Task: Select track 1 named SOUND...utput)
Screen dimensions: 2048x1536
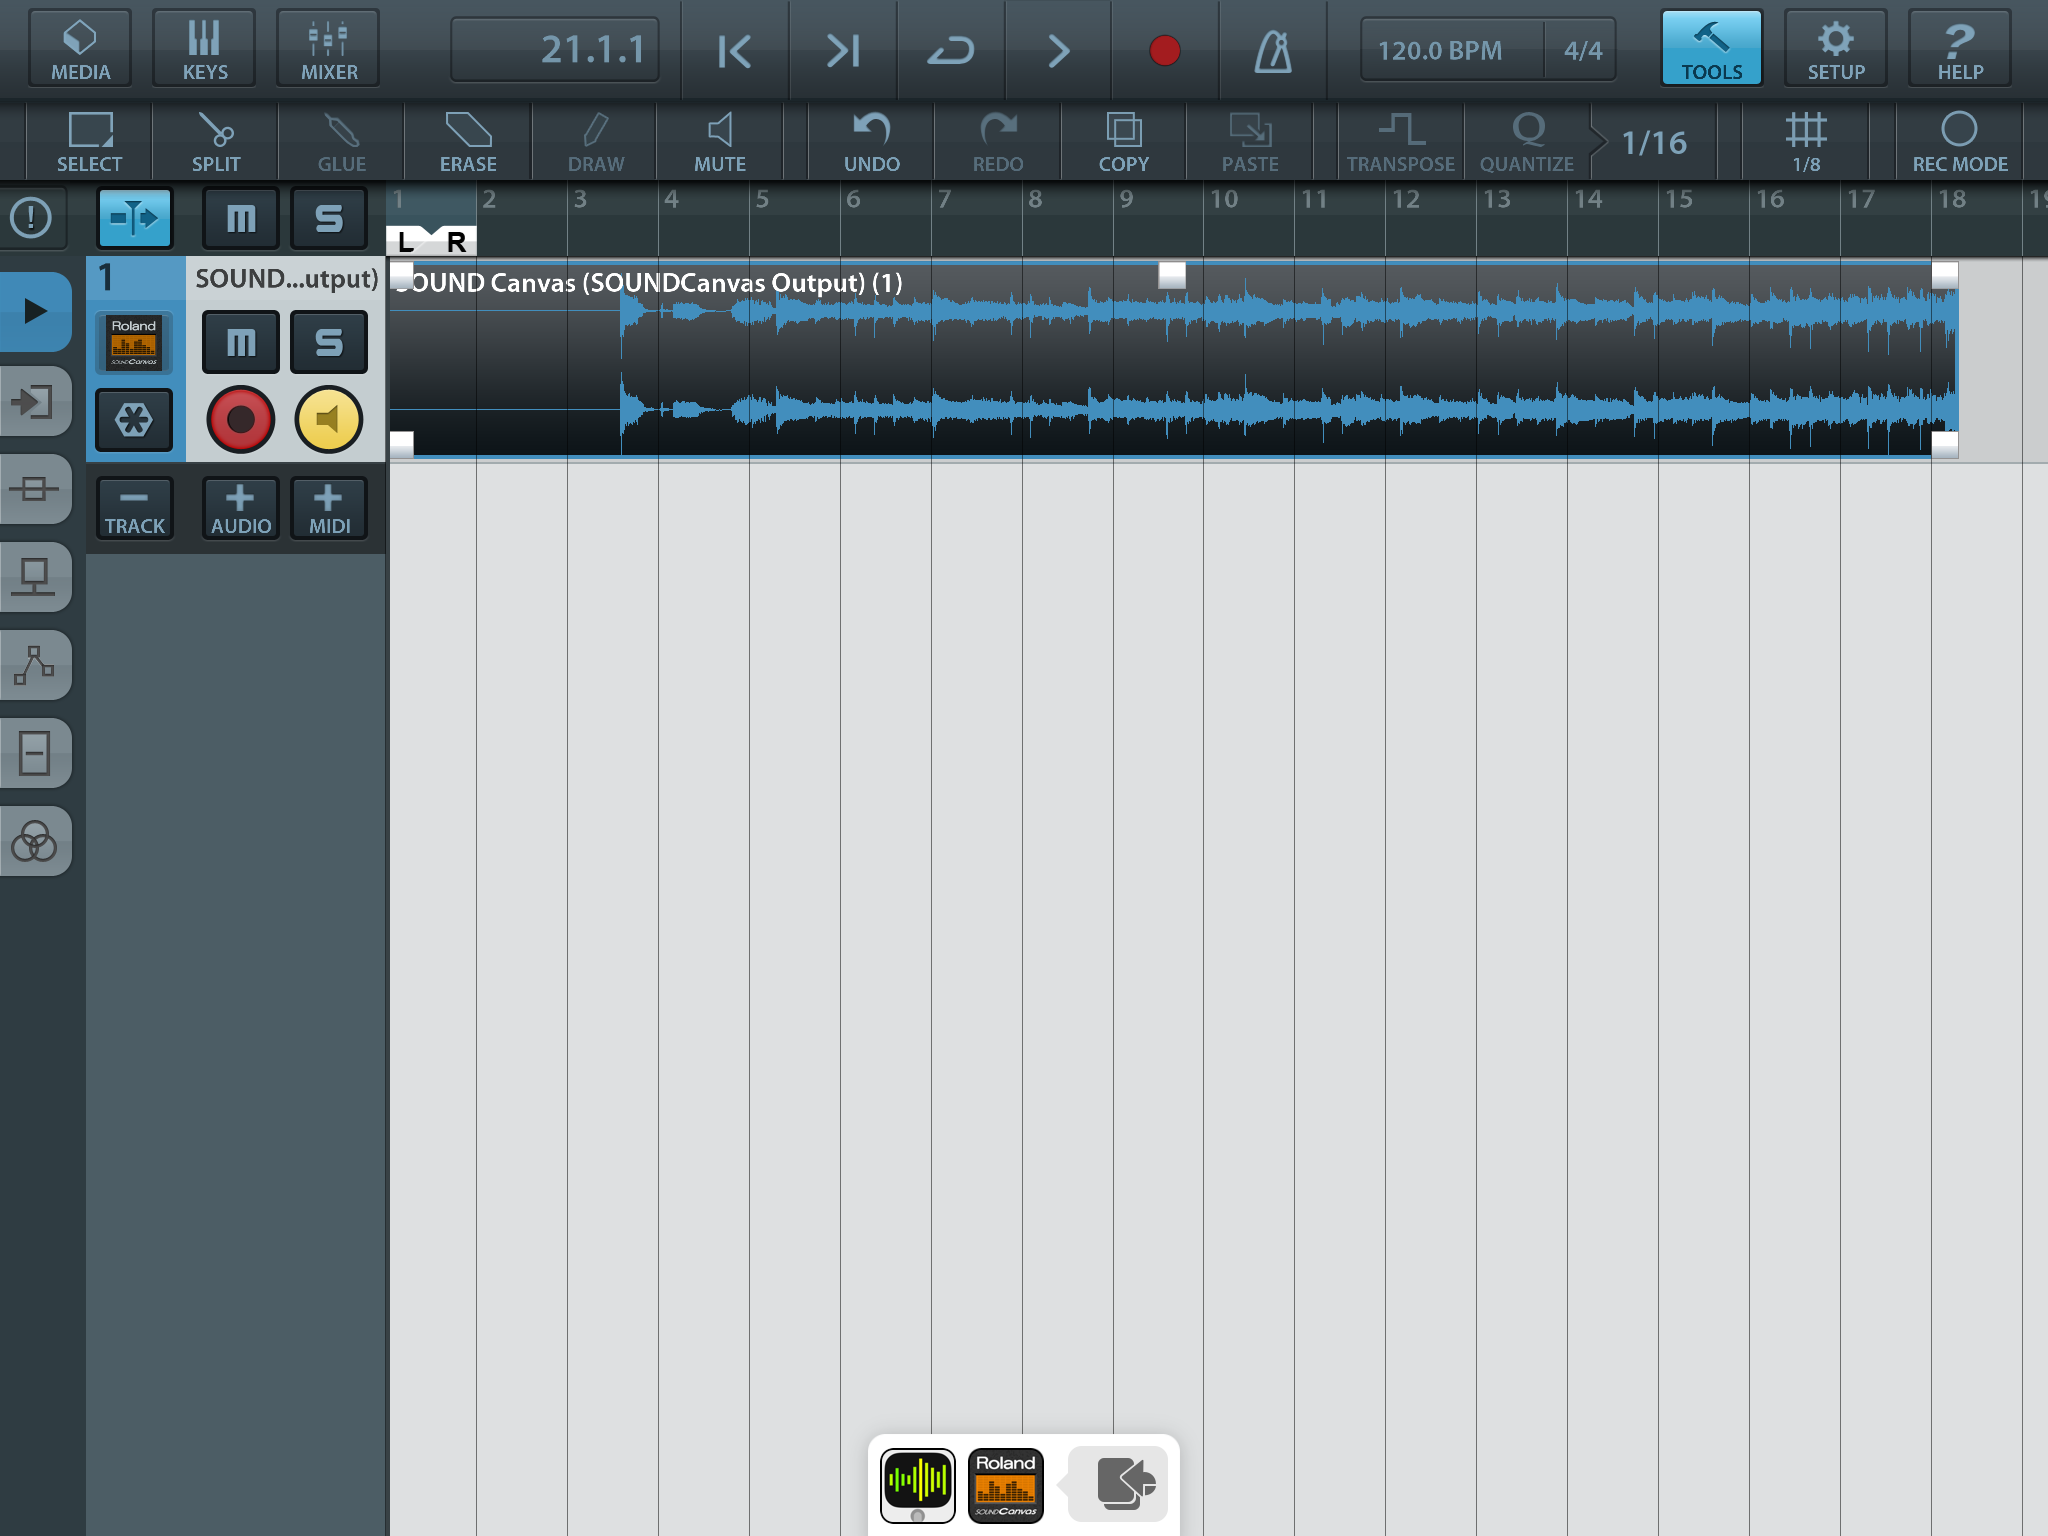Action: (286, 278)
